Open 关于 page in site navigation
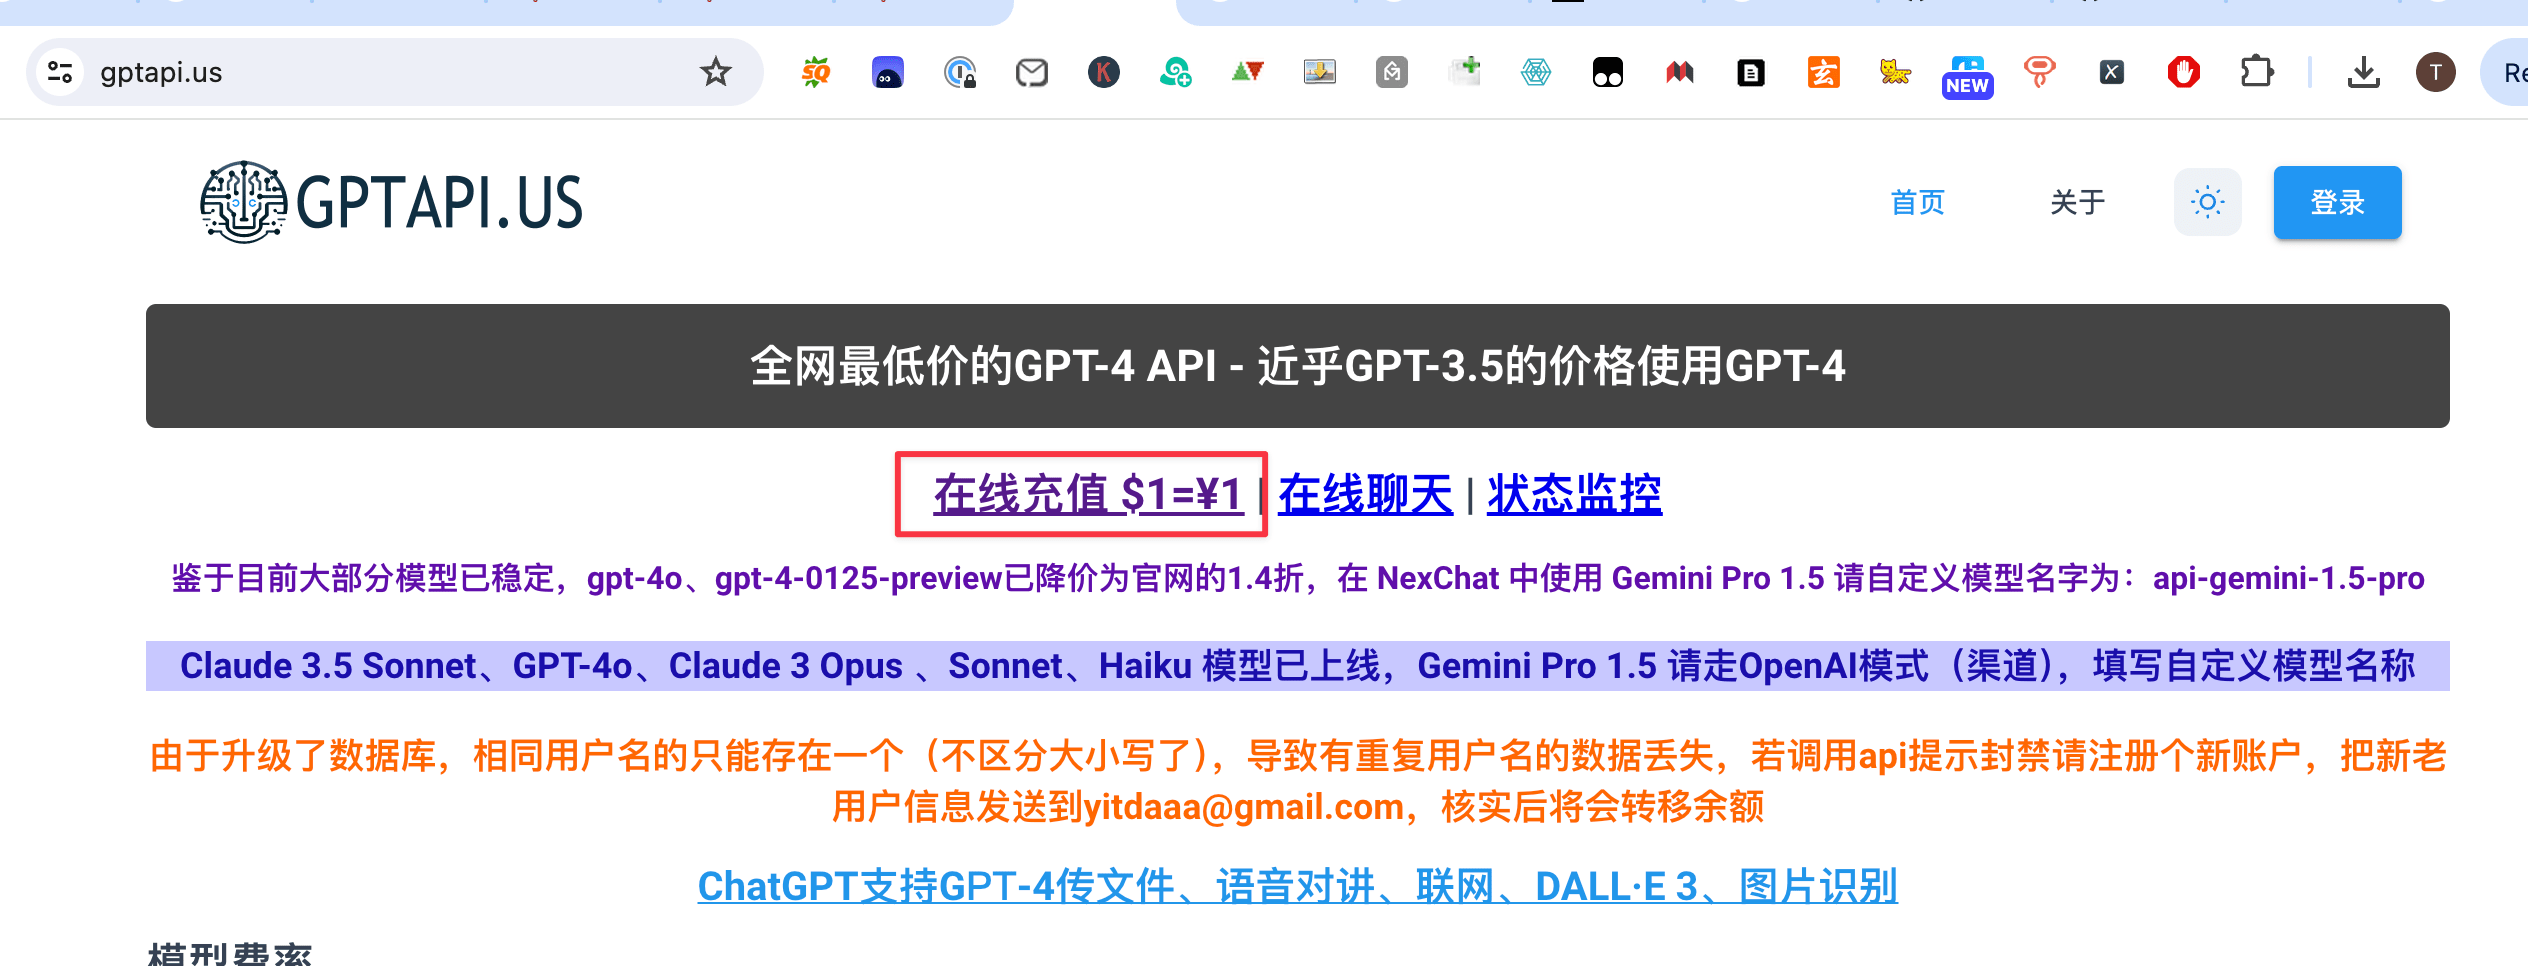The width and height of the screenshot is (2528, 966). pyautogui.click(x=2077, y=202)
